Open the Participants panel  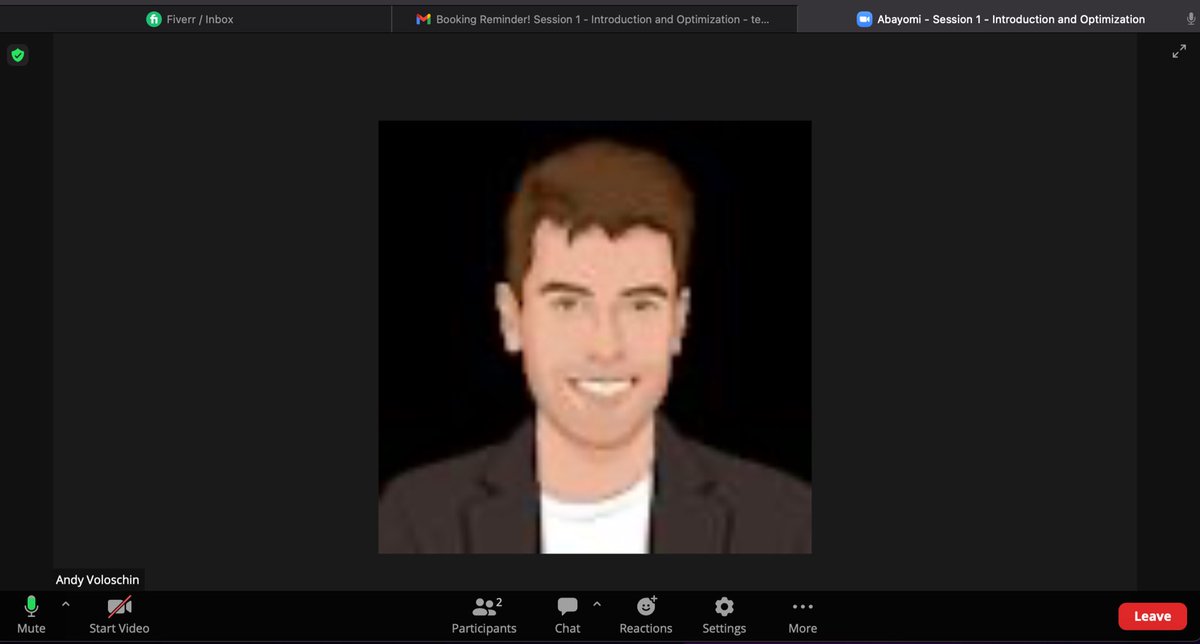484,614
